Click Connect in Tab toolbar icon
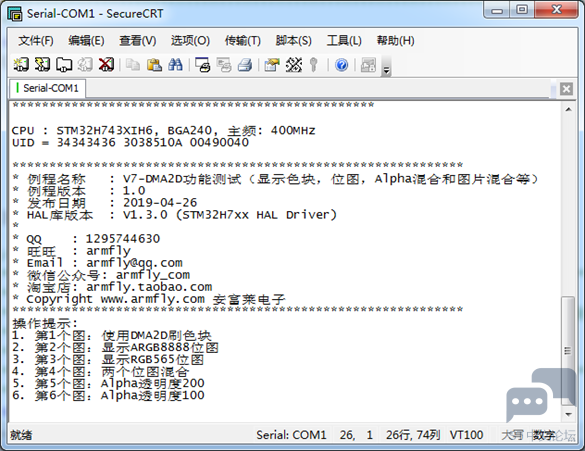The image size is (585, 451). (64, 65)
